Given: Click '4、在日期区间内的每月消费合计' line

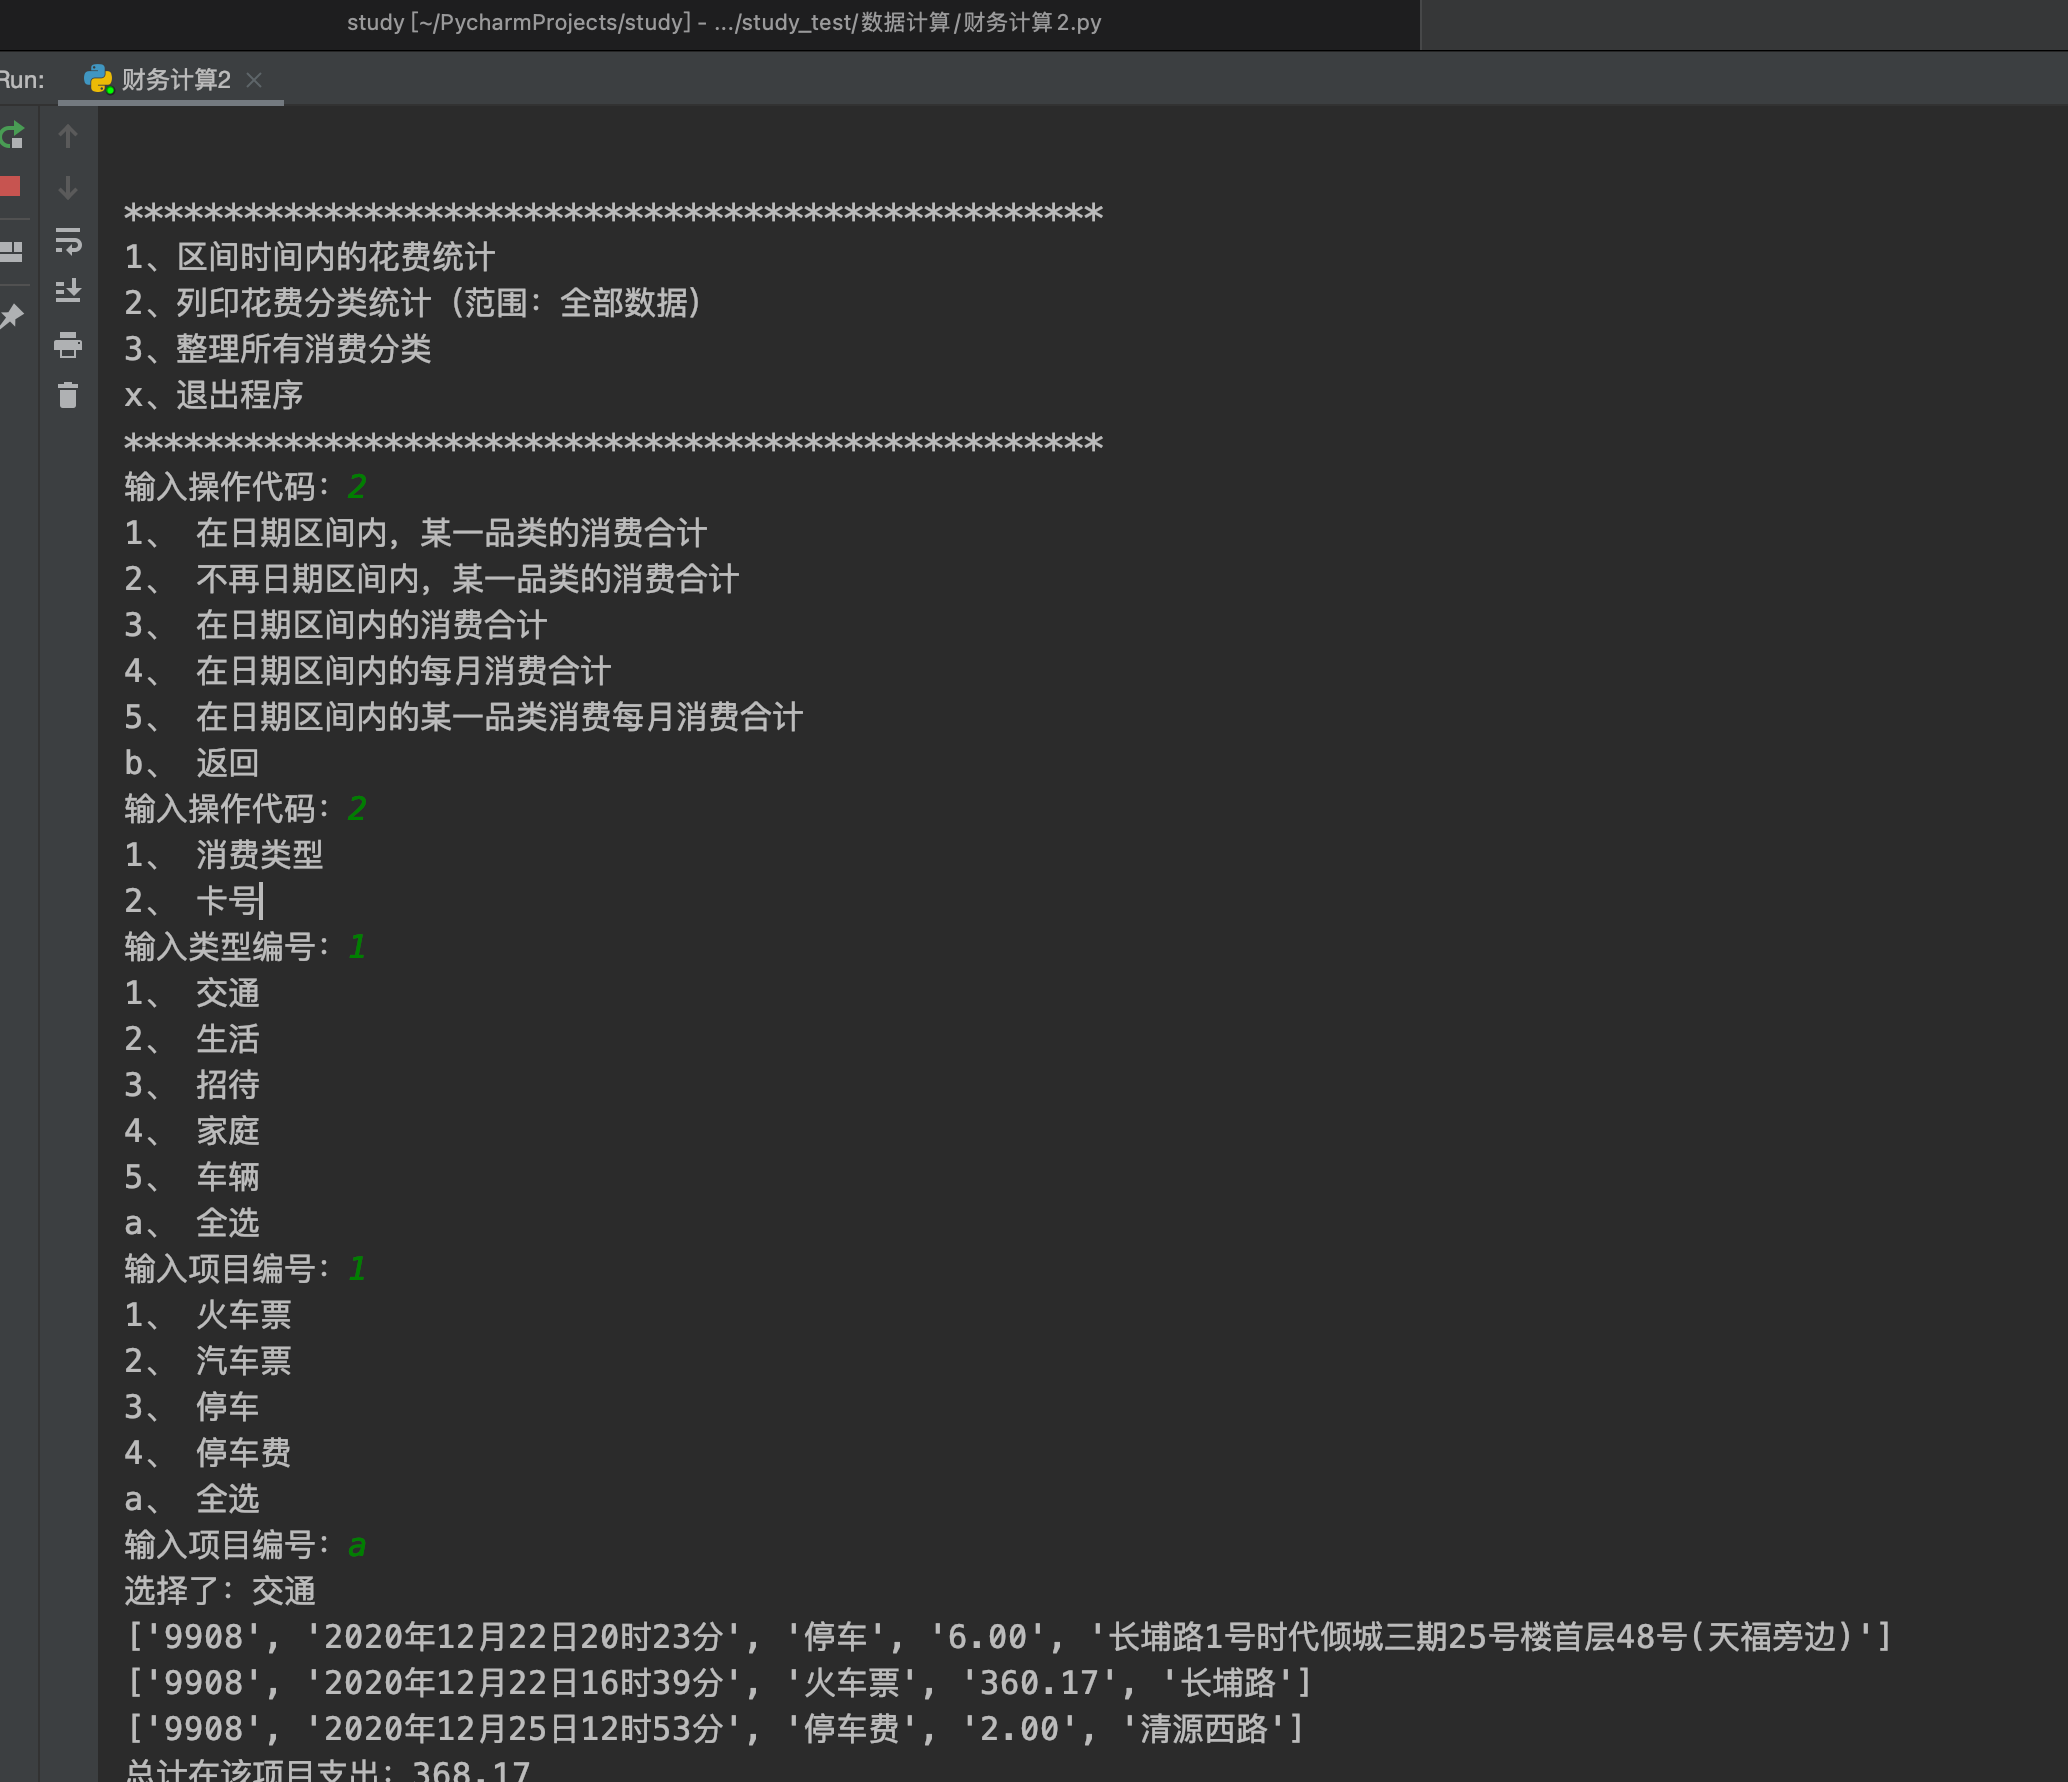Looking at the screenshot, I should 367,671.
